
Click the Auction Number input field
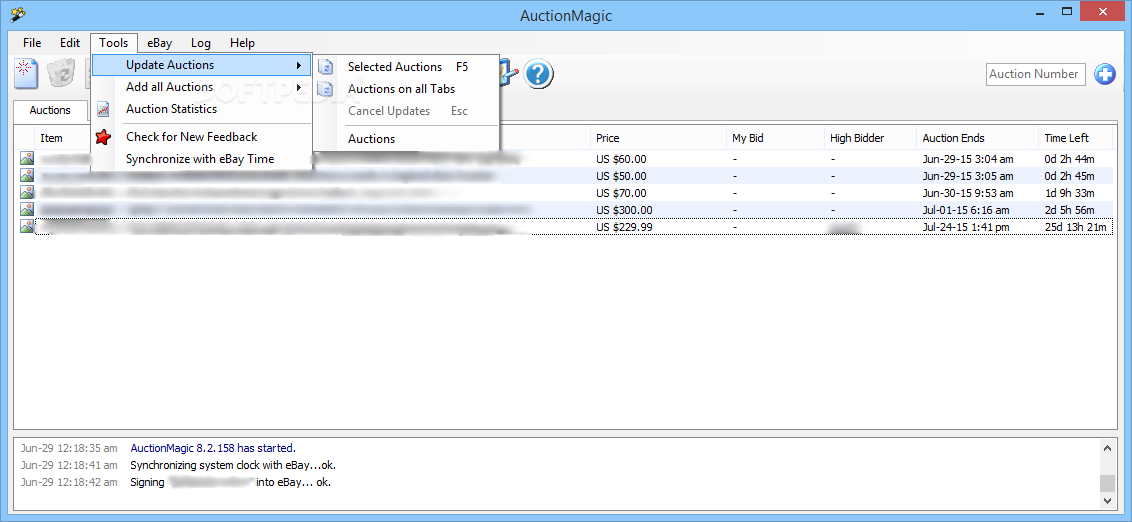pos(1035,74)
